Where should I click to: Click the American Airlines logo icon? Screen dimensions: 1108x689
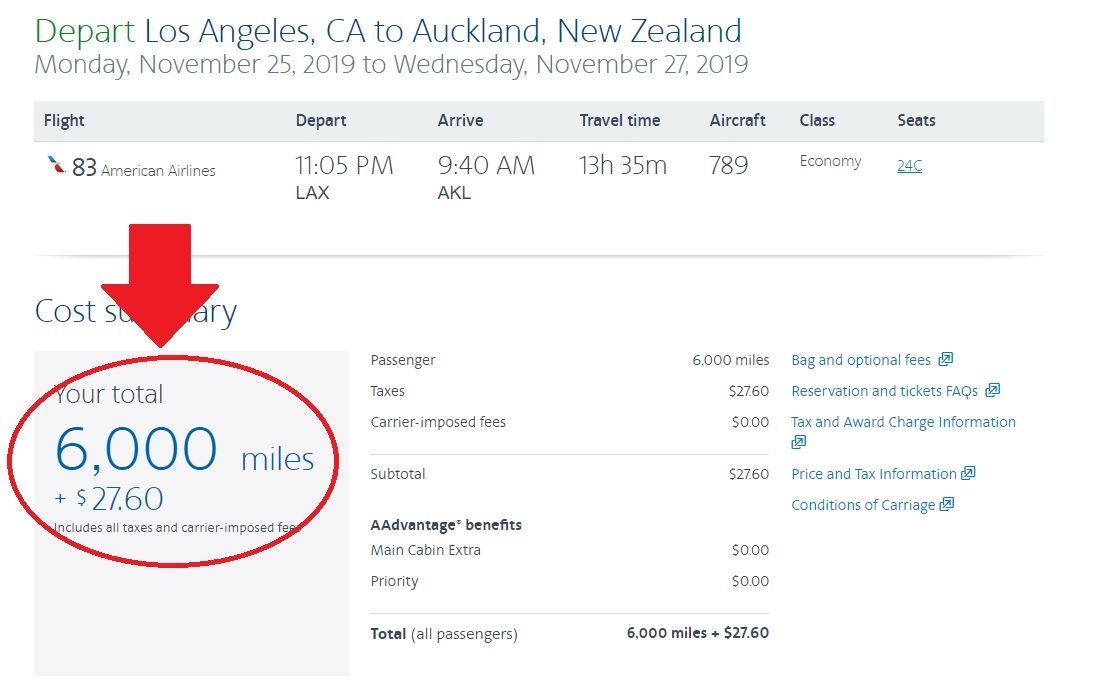point(56,165)
